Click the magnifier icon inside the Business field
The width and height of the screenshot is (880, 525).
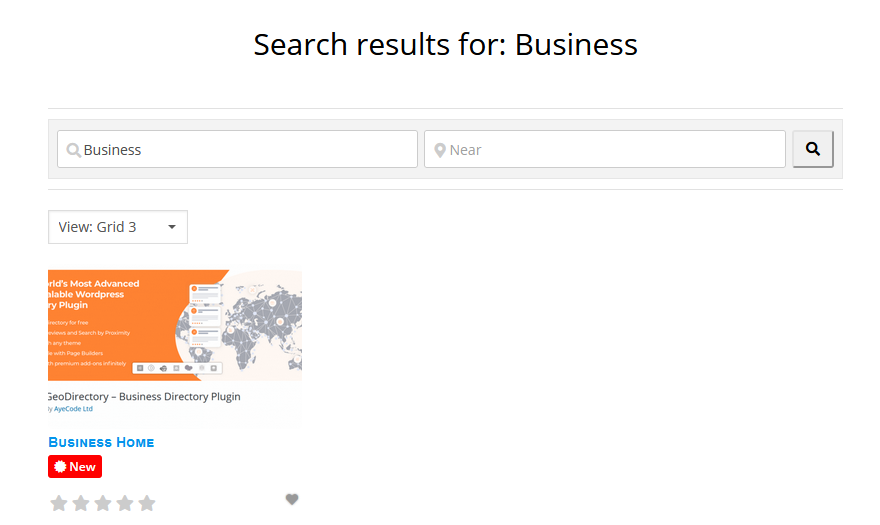coord(73,150)
